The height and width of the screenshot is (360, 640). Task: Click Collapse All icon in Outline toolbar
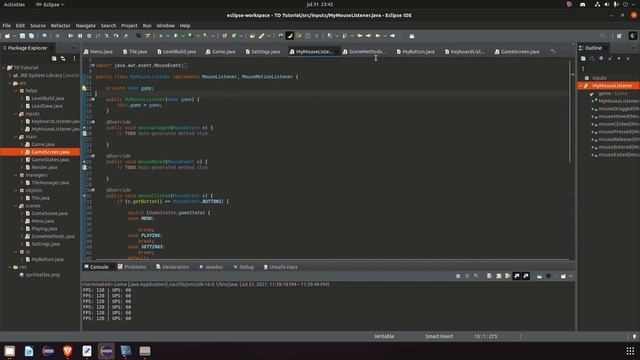click(583, 59)
